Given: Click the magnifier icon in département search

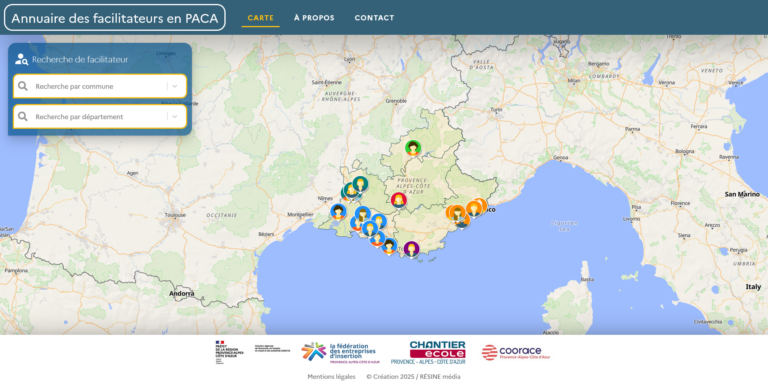Looking at the screenshot, I should [23, 117].
